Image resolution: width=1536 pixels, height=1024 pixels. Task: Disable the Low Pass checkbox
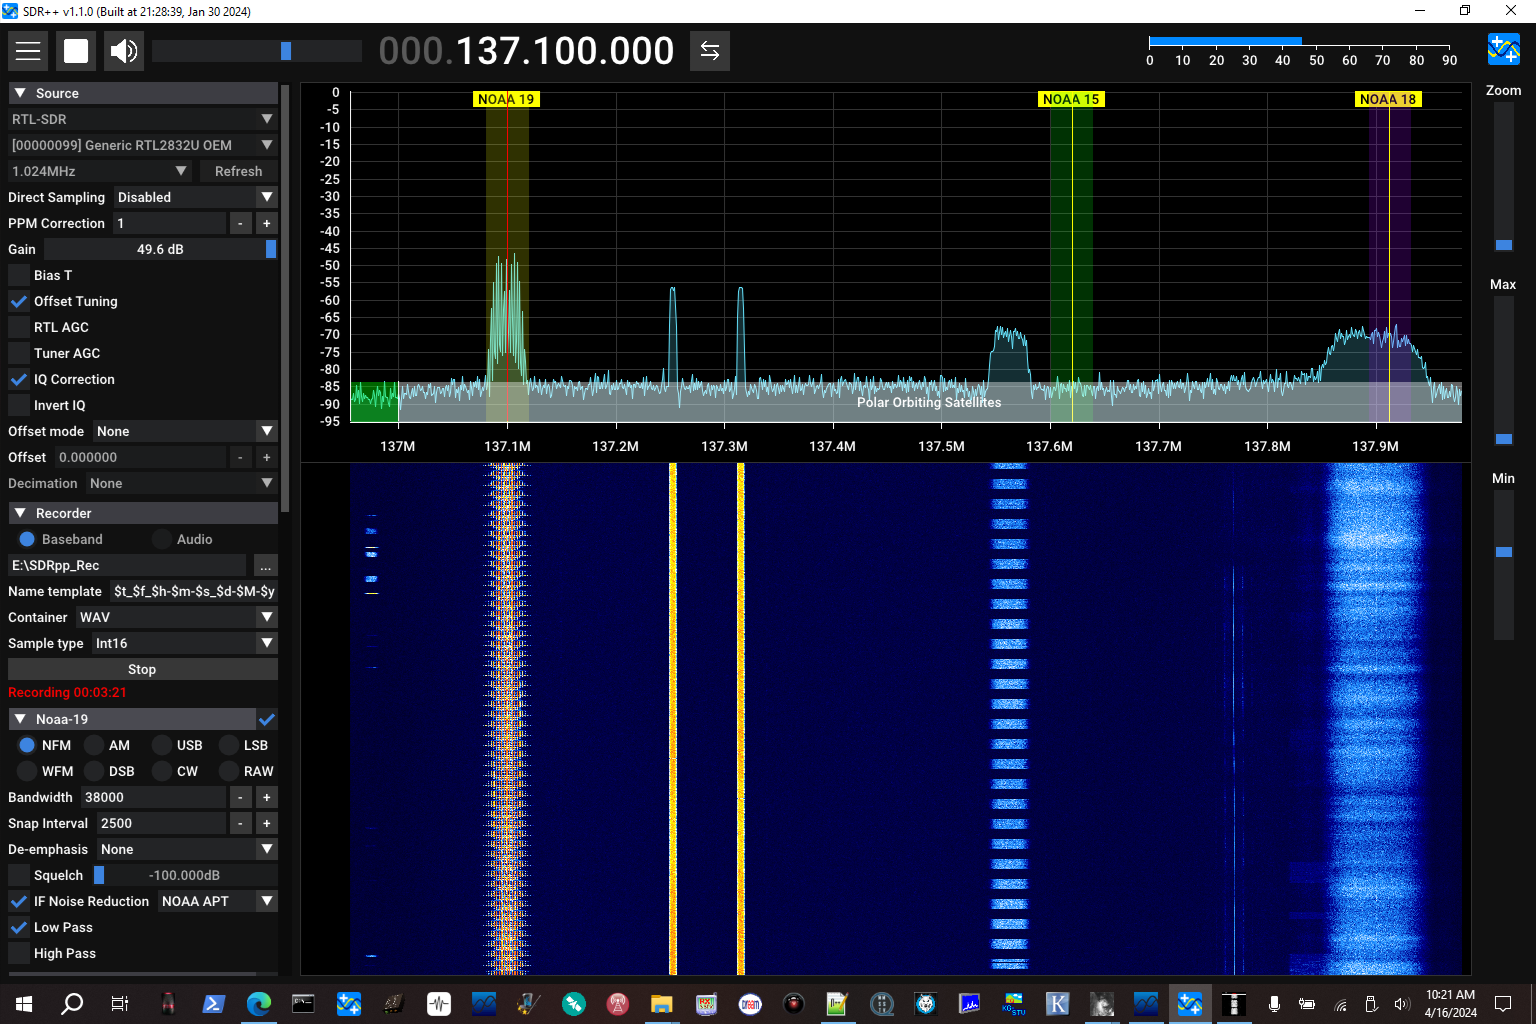pos(19,927)
